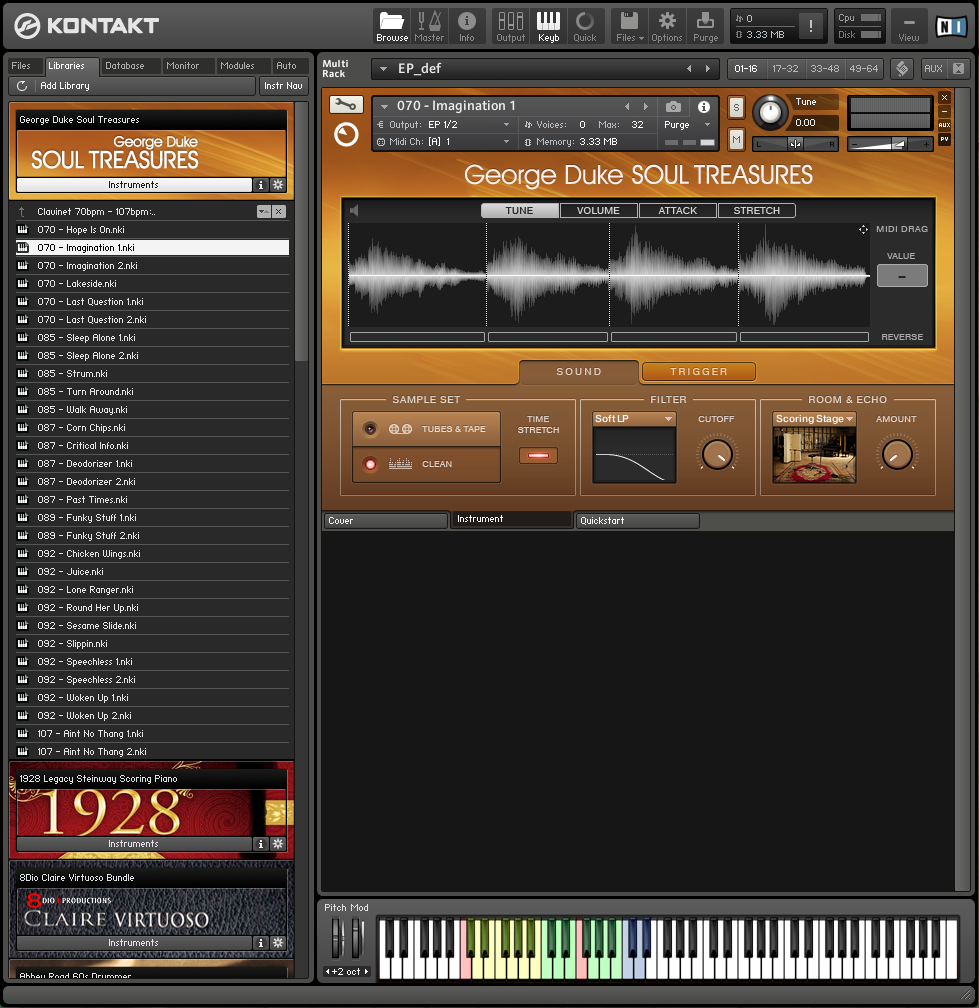Click the Scoring Stage room thumbnail
This screenshot has height=1008, width=979.
814,455
